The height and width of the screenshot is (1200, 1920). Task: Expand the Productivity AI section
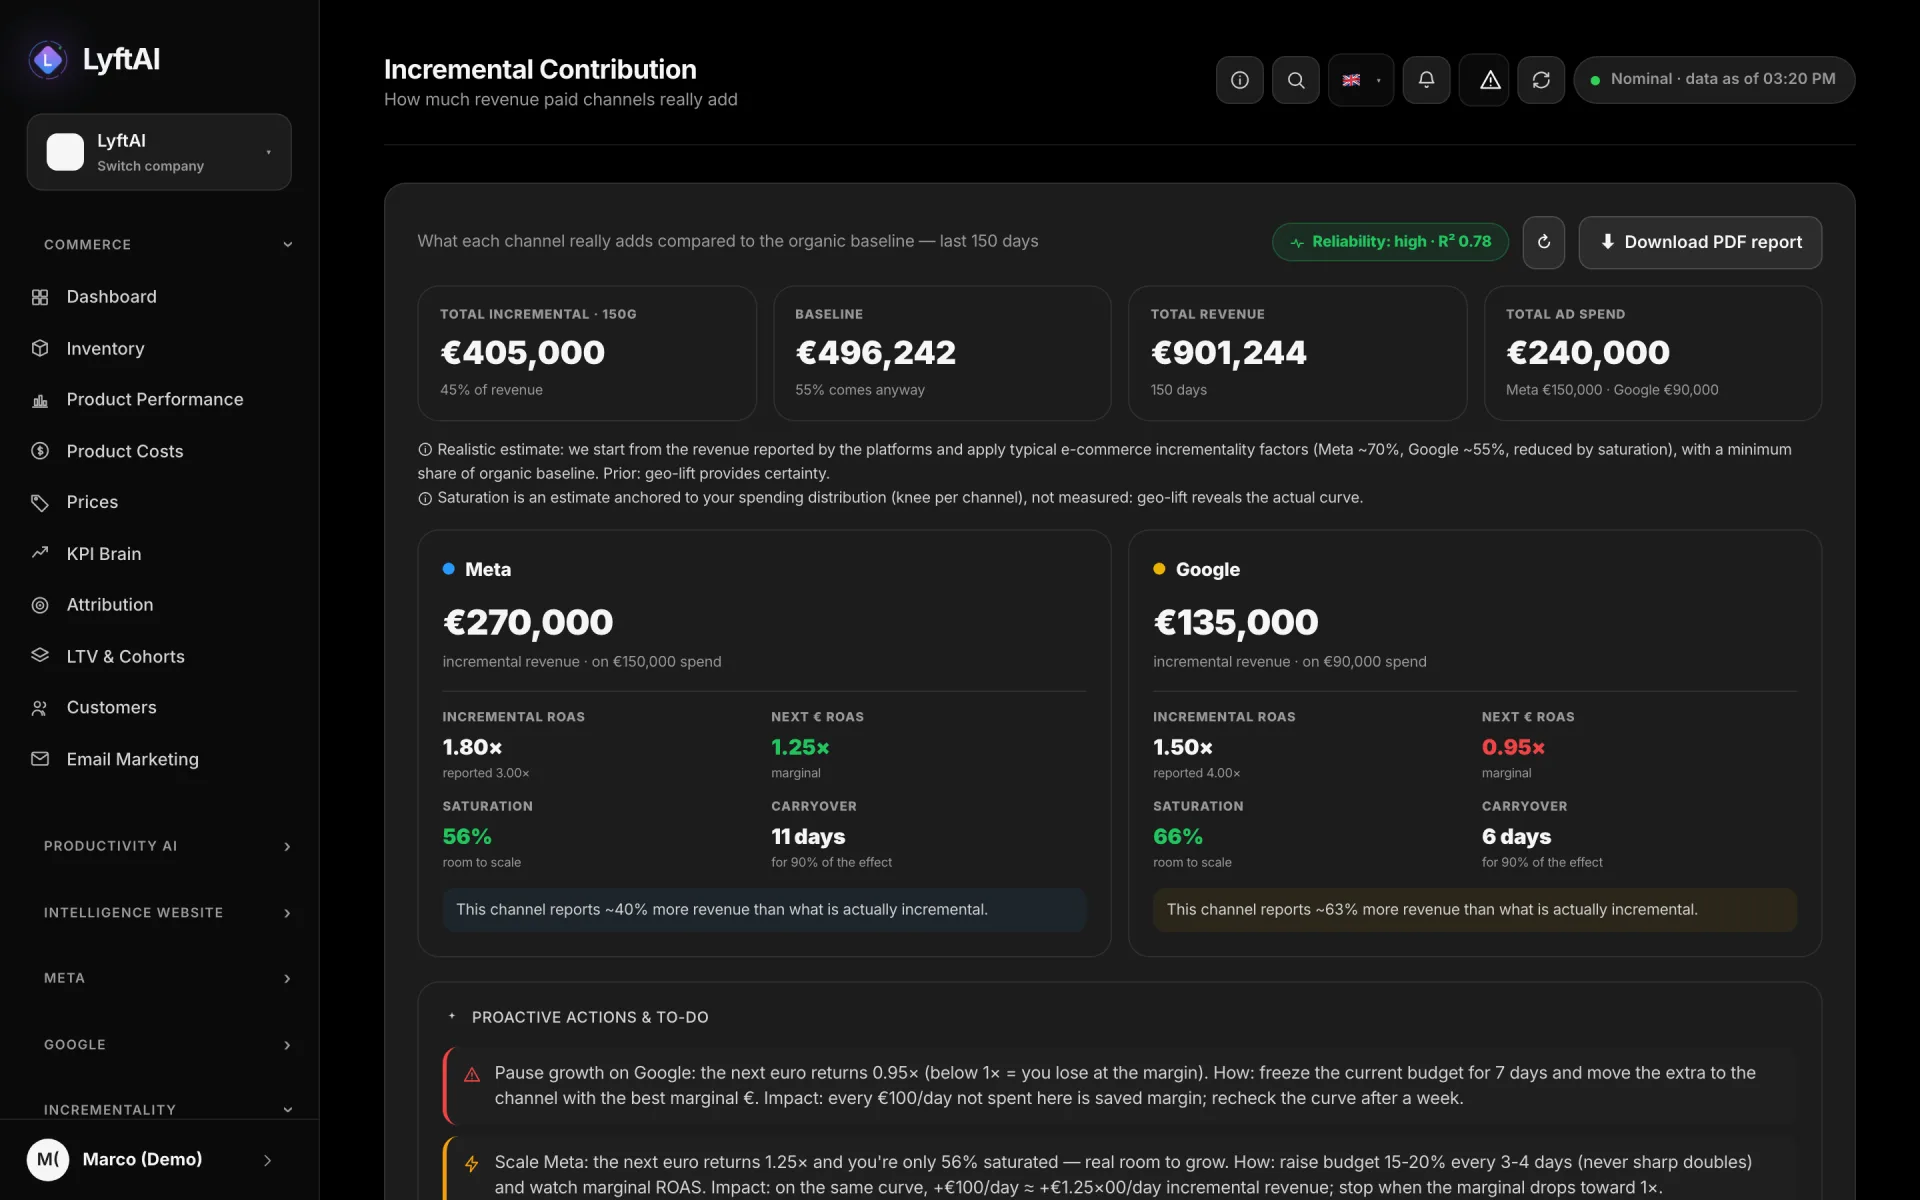tap(166, 846)
